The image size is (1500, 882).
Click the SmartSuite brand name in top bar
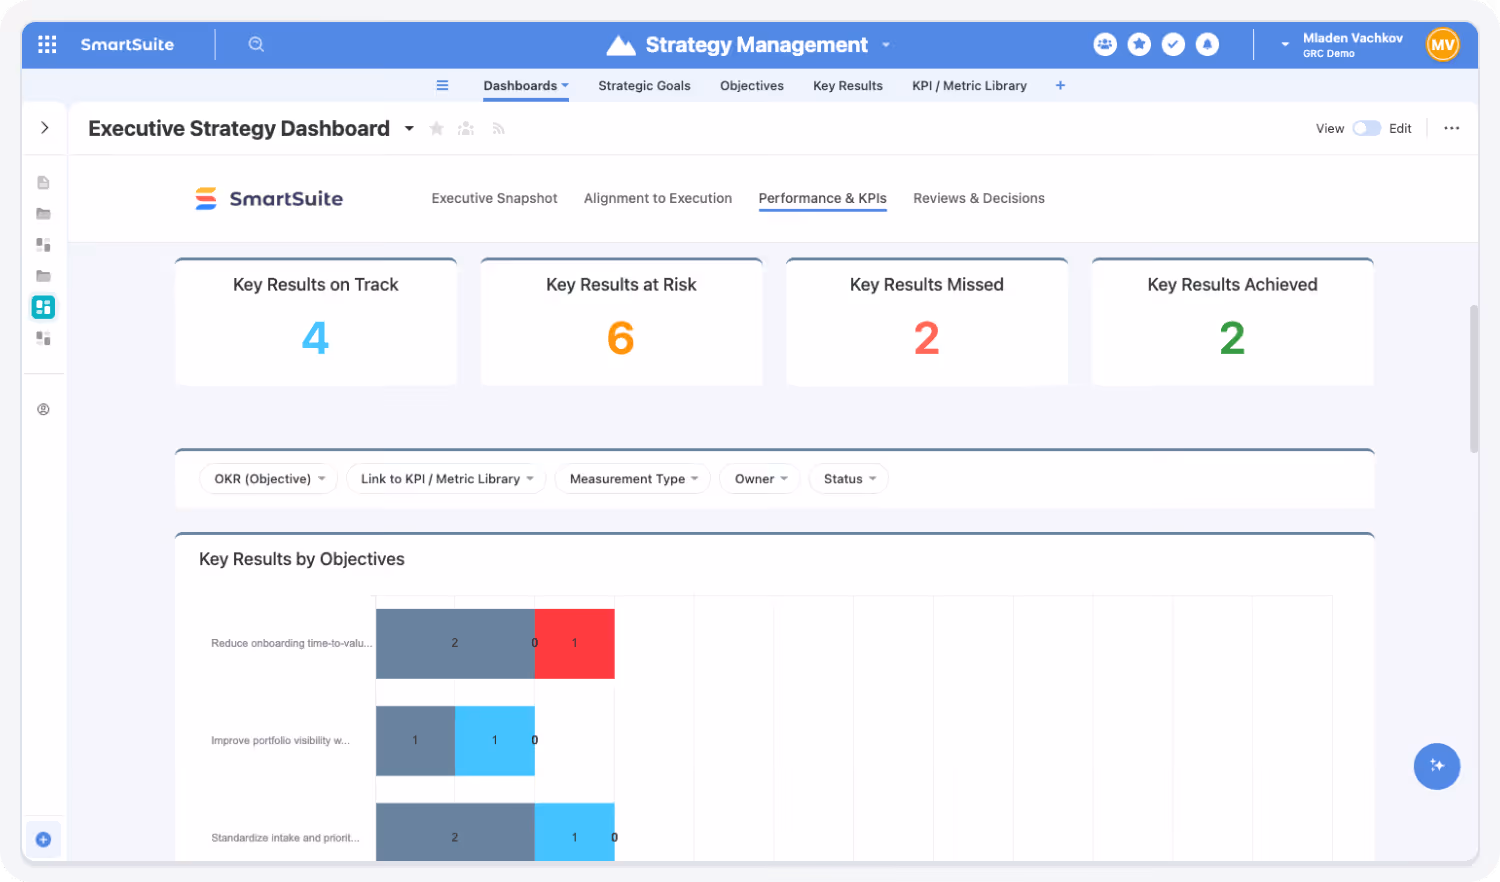(127, 44)
